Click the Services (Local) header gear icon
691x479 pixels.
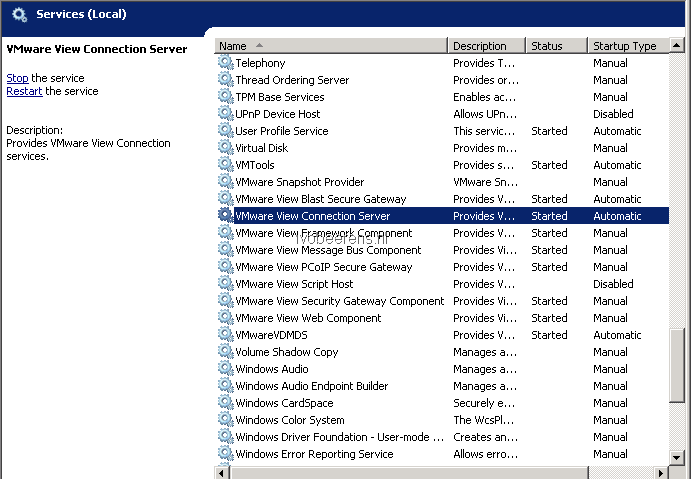19,15
